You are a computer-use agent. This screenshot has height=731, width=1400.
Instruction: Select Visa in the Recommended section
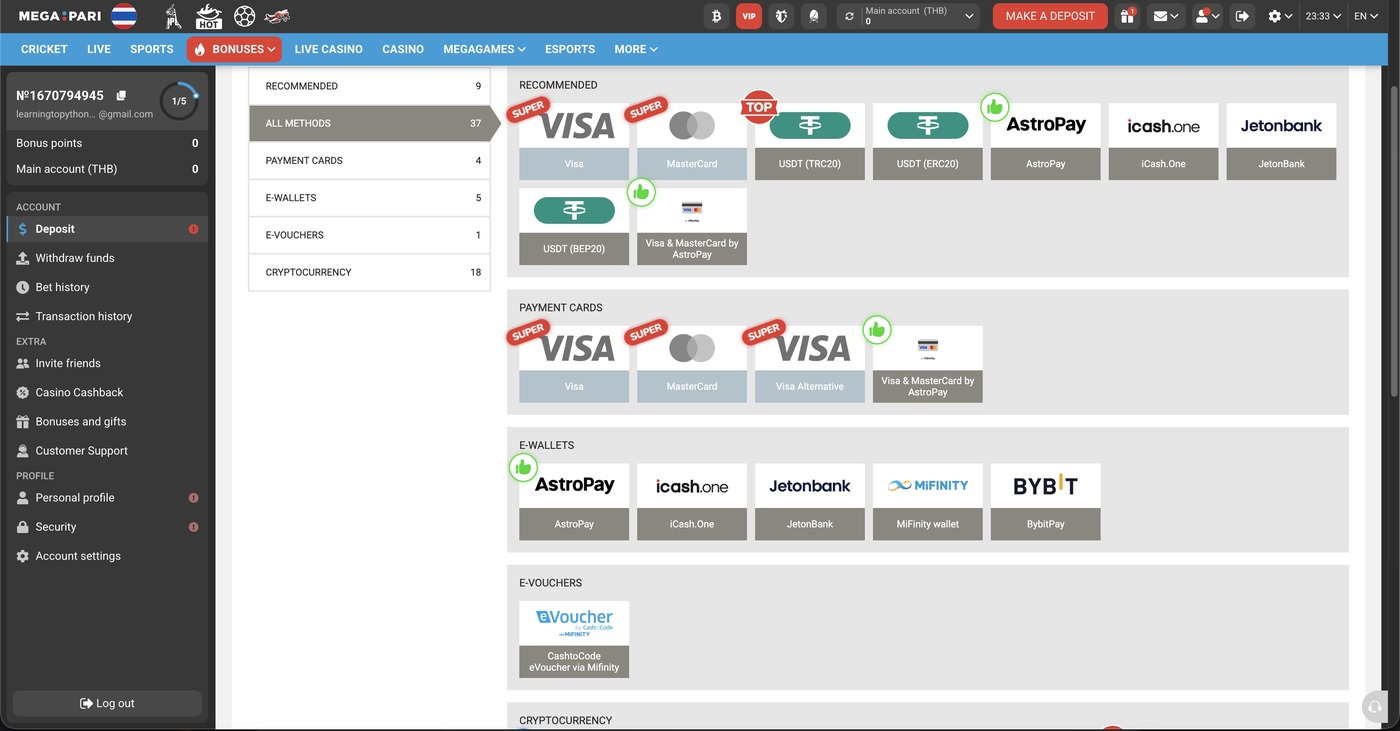pos(574,141)
